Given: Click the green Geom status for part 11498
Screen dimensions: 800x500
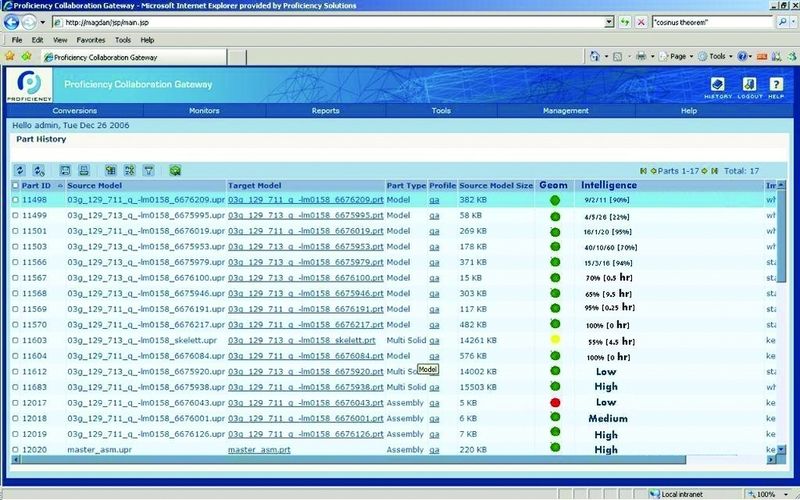Looking at the screenshot, I should 555,200.
